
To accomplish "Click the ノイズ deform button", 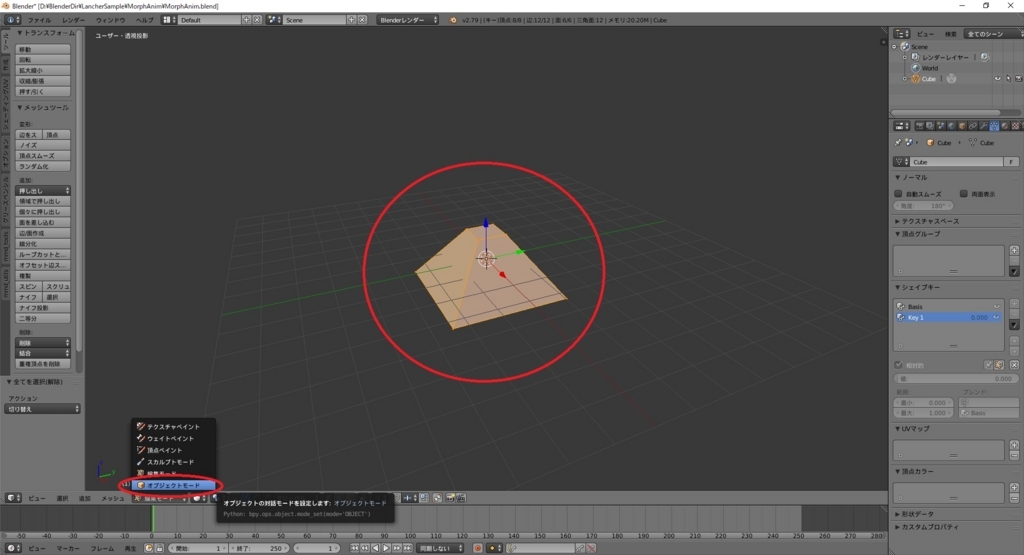I will coord(42,145).
